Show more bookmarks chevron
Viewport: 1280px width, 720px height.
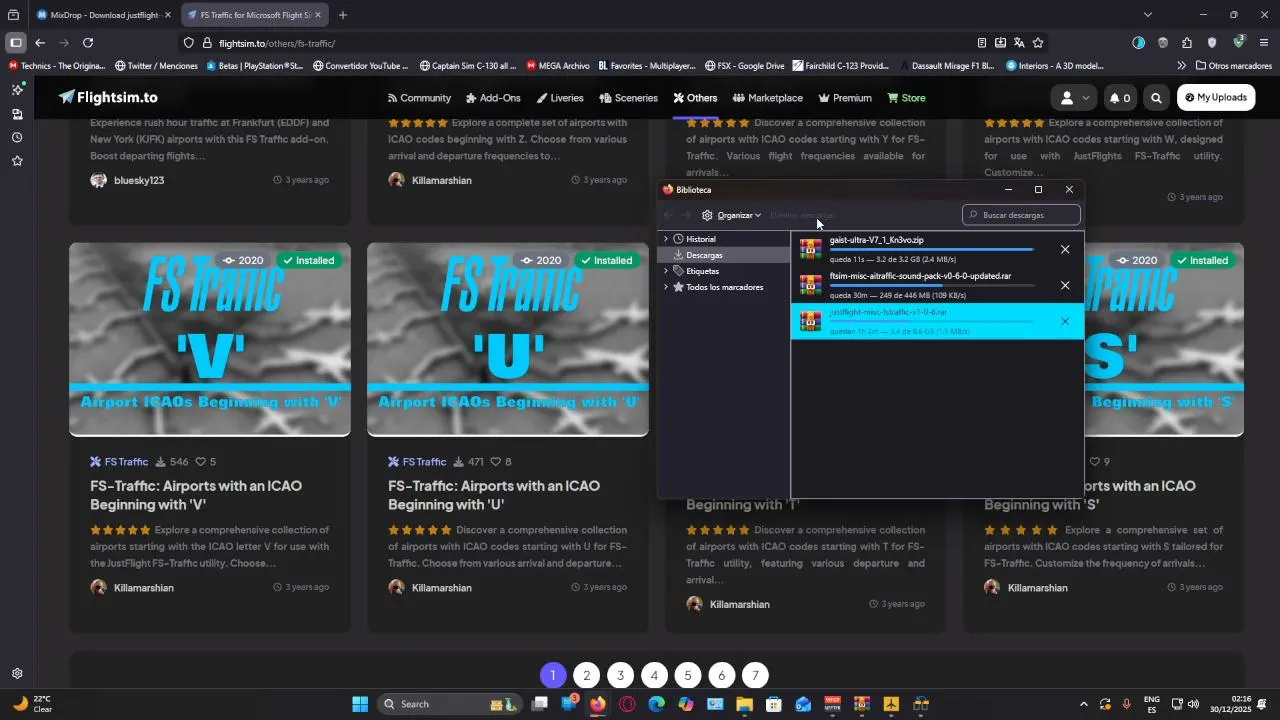[1181, 66]
